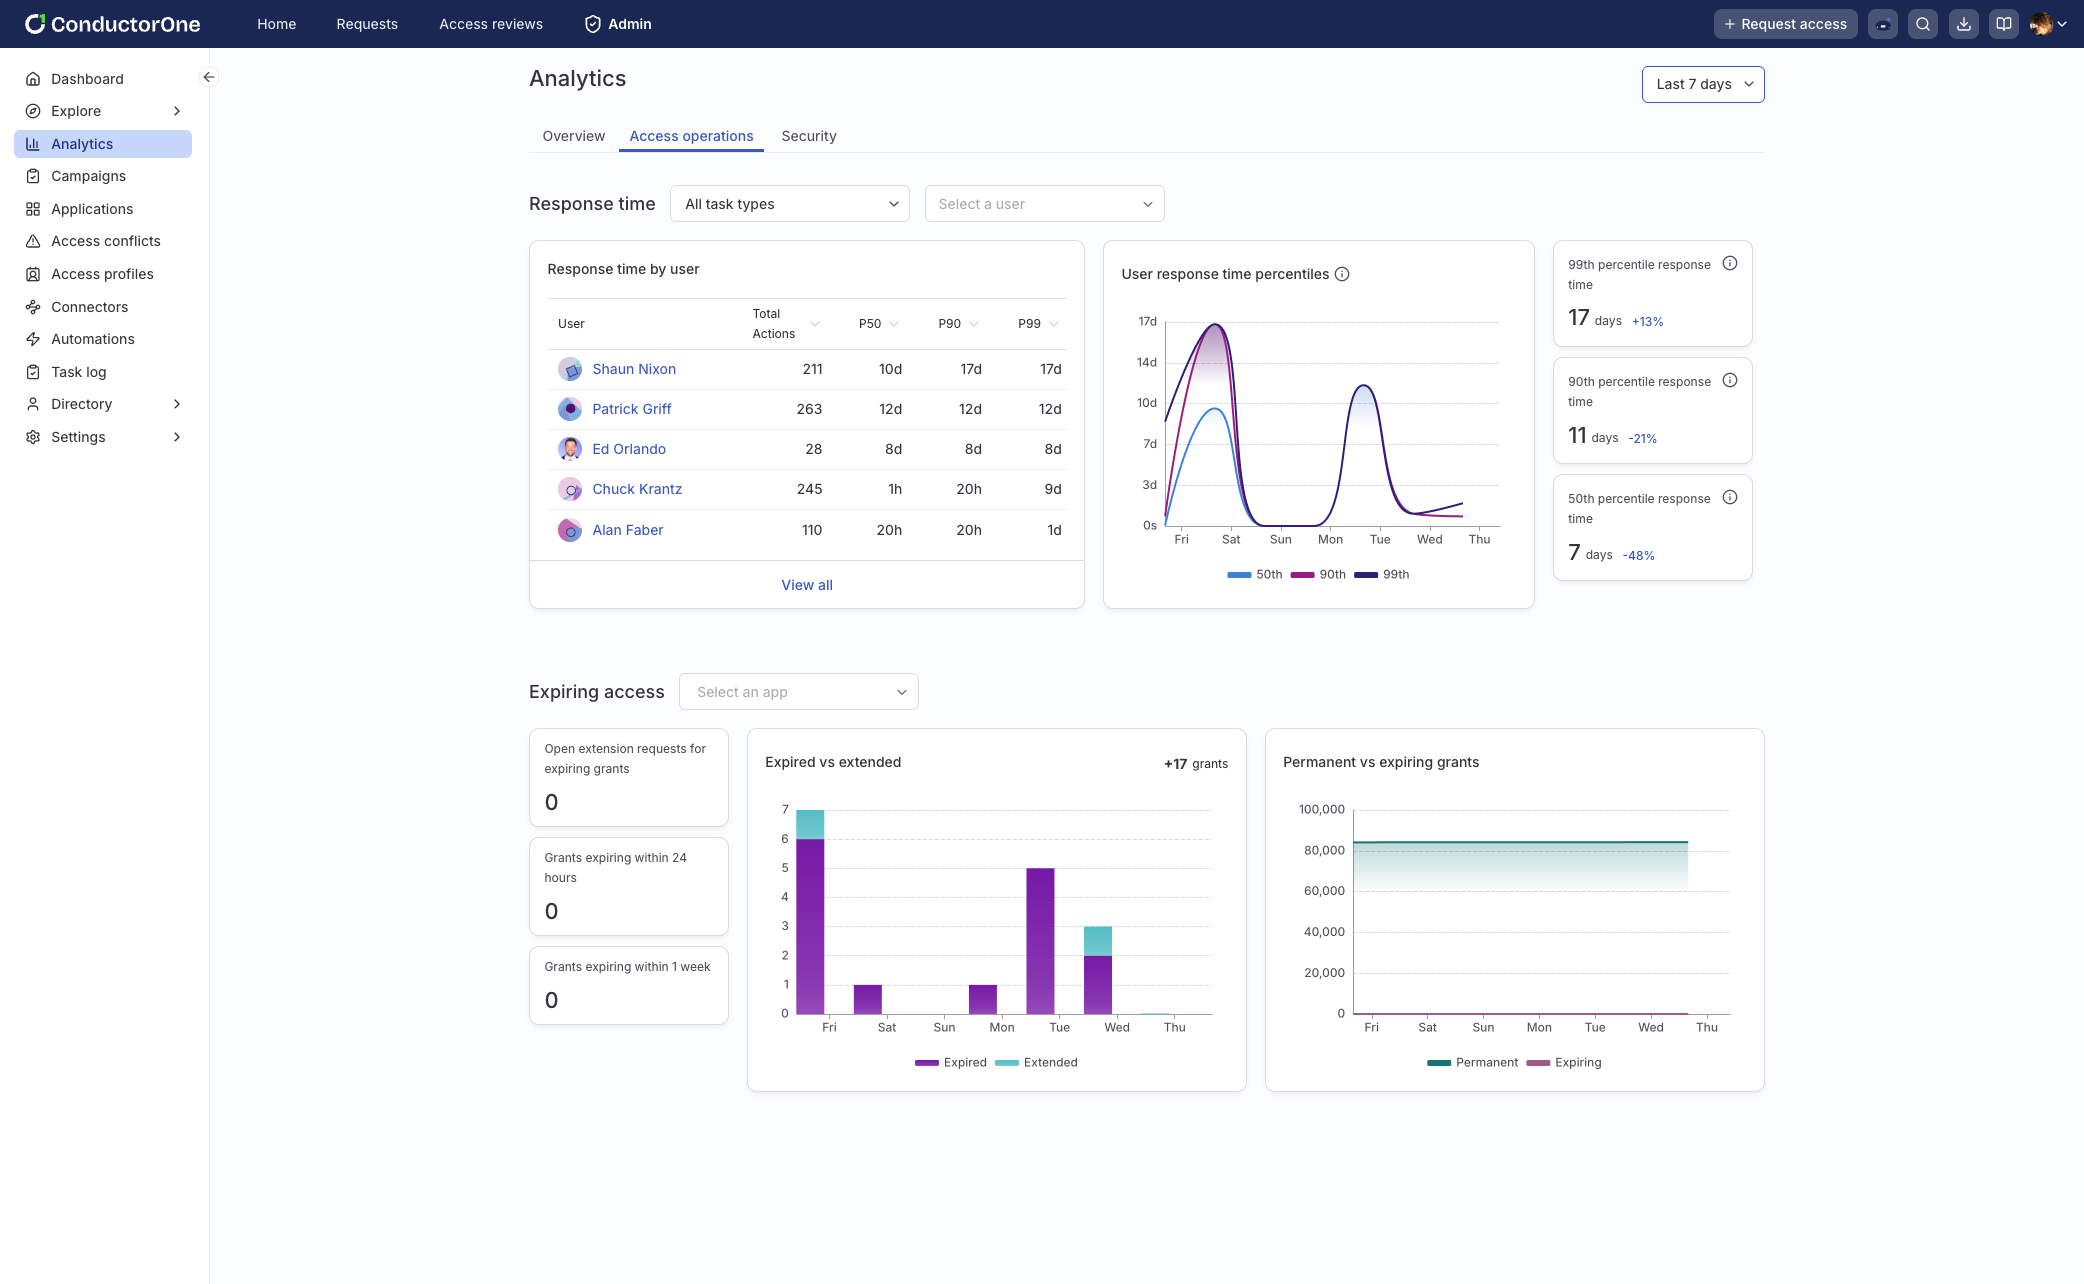2084x1284 pixels.
Task: Click info icon beside percentiles chart title
Action: coord(1342,274)
